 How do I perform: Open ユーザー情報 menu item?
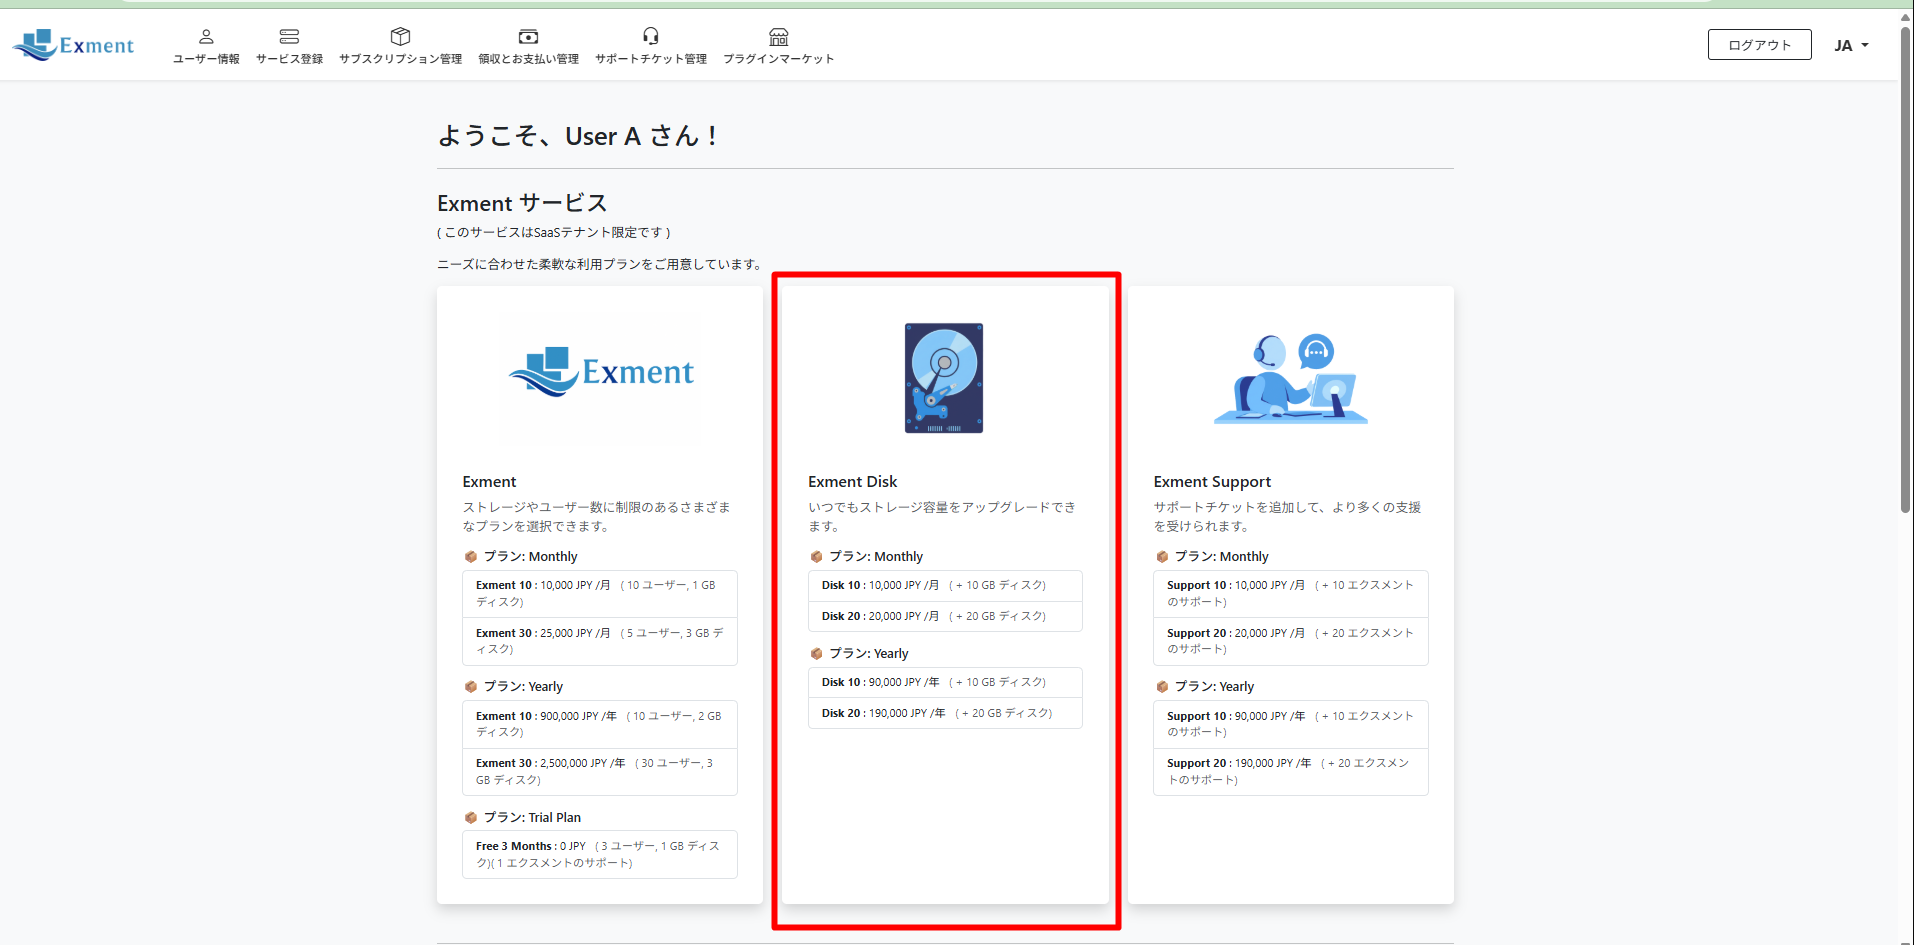click(x=206, y=59)
